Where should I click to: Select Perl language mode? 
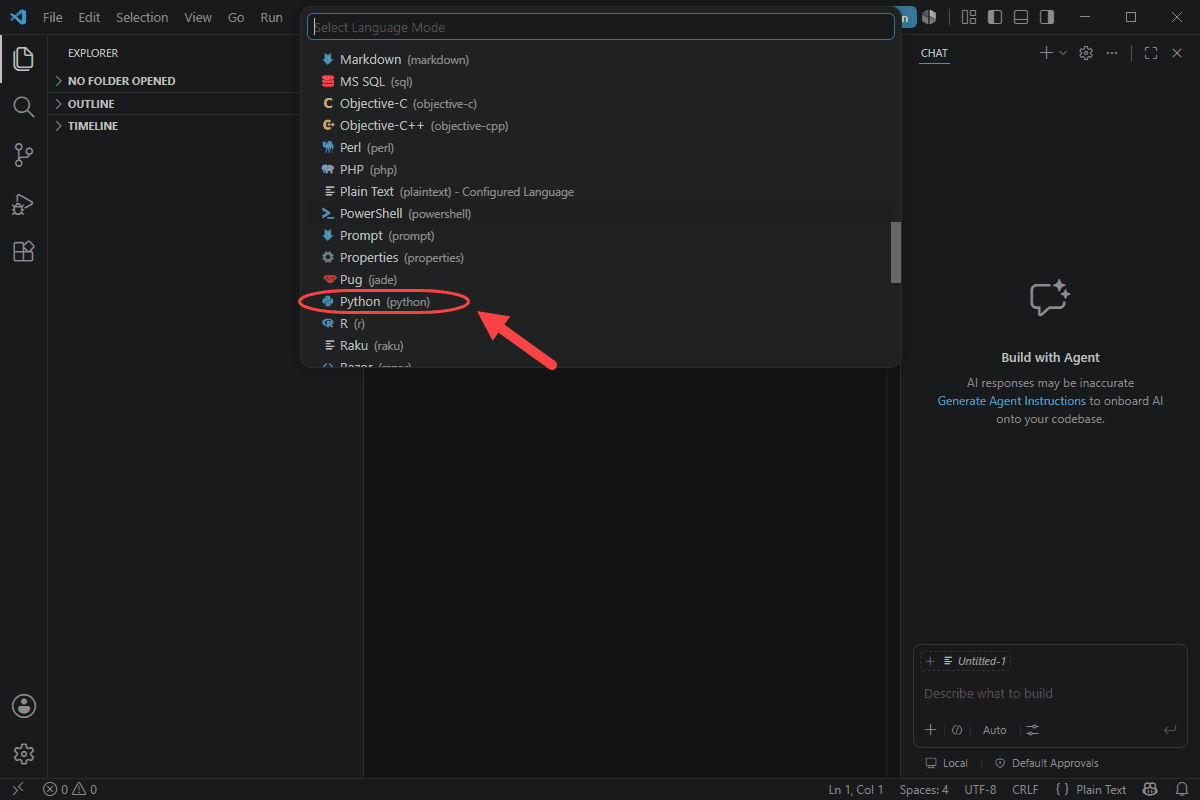point(600,148)
